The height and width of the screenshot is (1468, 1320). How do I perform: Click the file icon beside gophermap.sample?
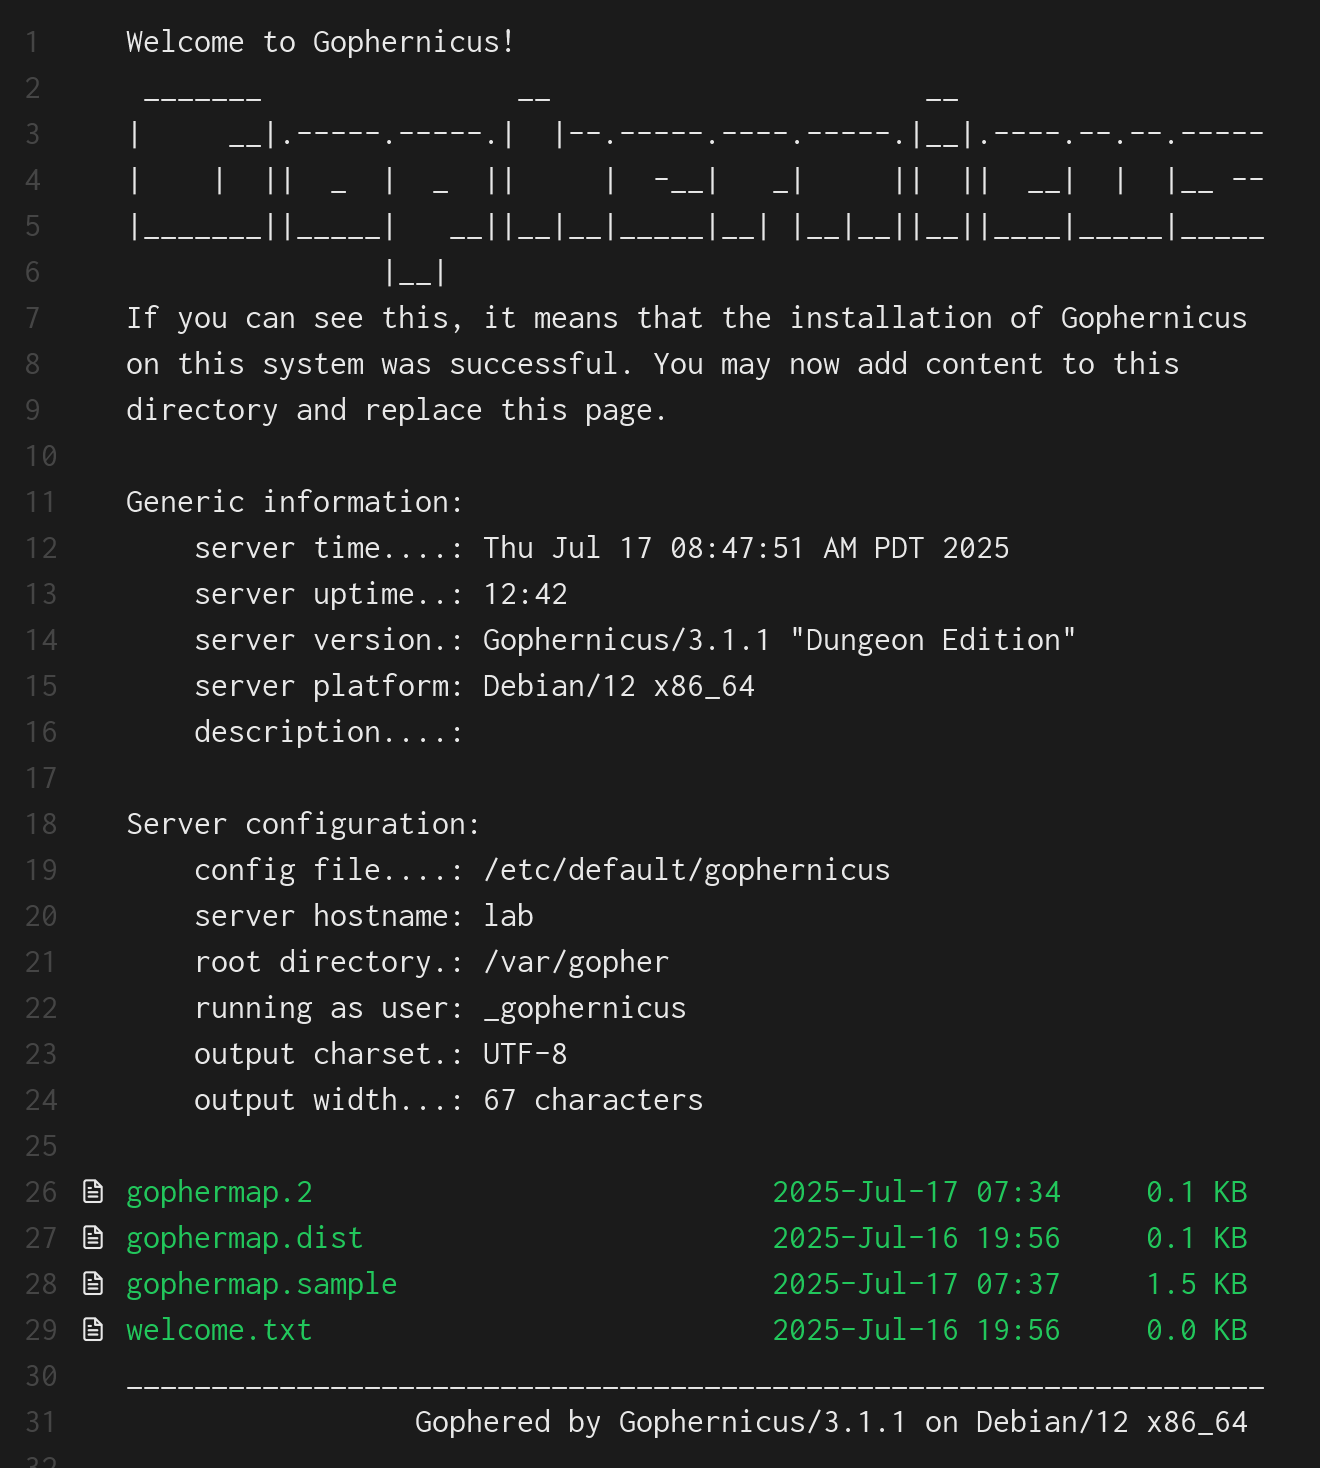[93, 1283]
